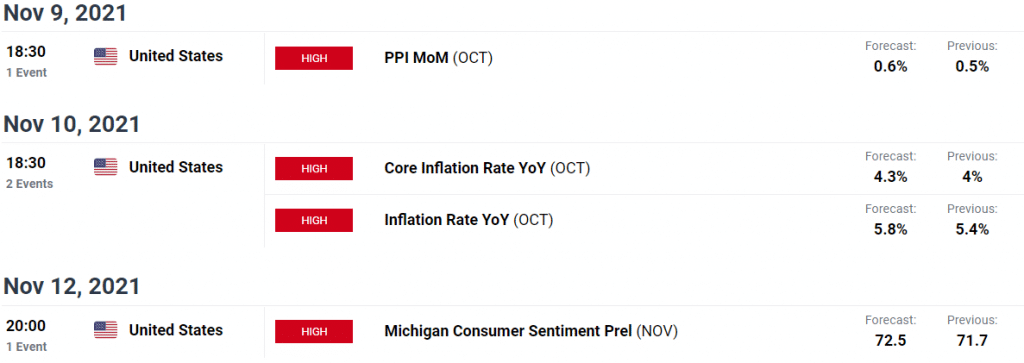Click the US flag on Nov 12 row
The height and width of the screenshot is (363, 1024).
[105, 330]
